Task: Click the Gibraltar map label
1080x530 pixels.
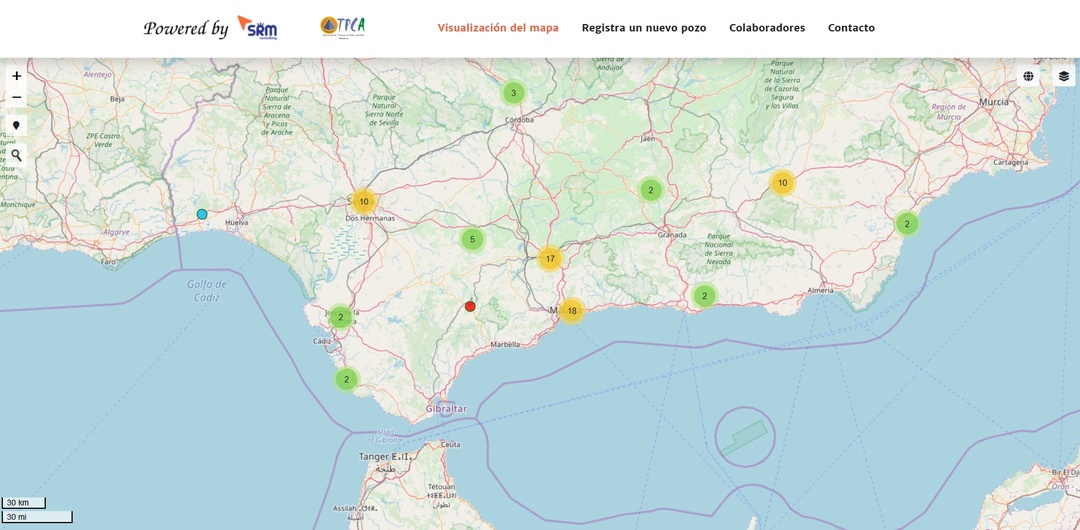Action: click(x=446, y=409)
